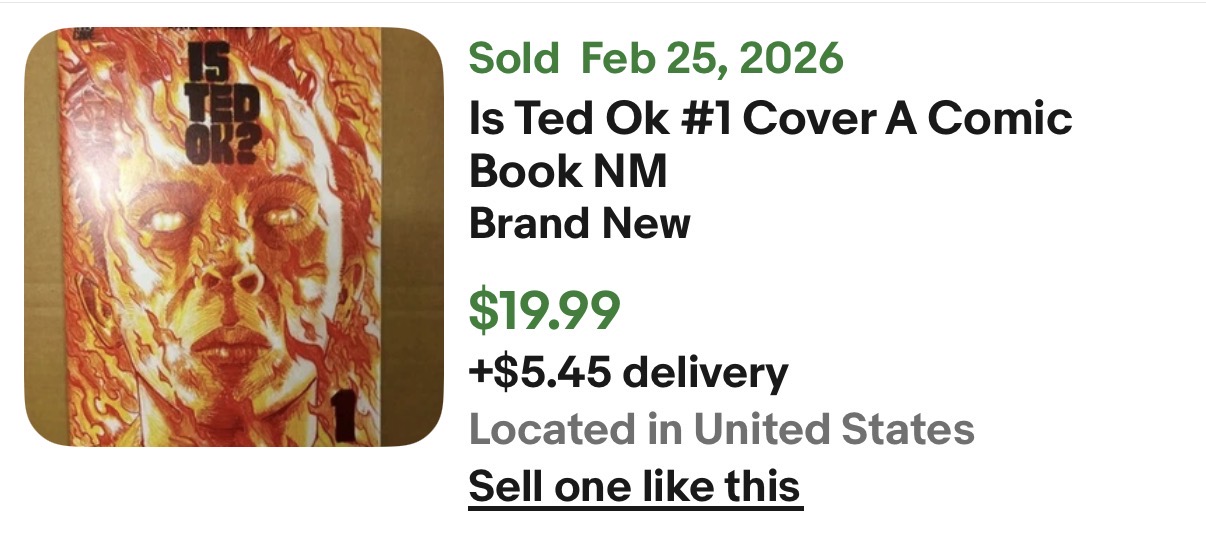This screenshot has height=545, width=1206.
Task: Click the word delivery in the shipping line
Action: pos(704,373)
